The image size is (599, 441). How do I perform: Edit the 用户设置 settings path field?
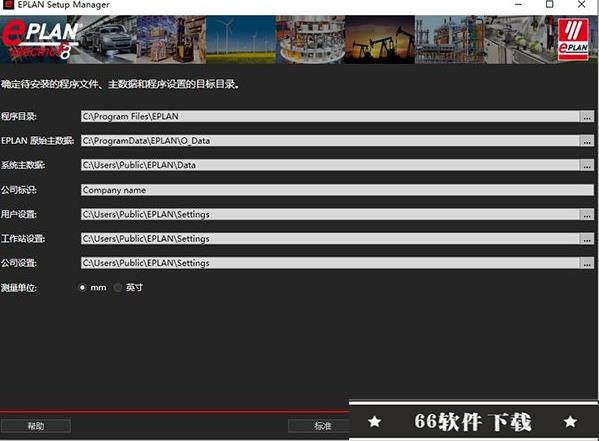click(330, 214)
